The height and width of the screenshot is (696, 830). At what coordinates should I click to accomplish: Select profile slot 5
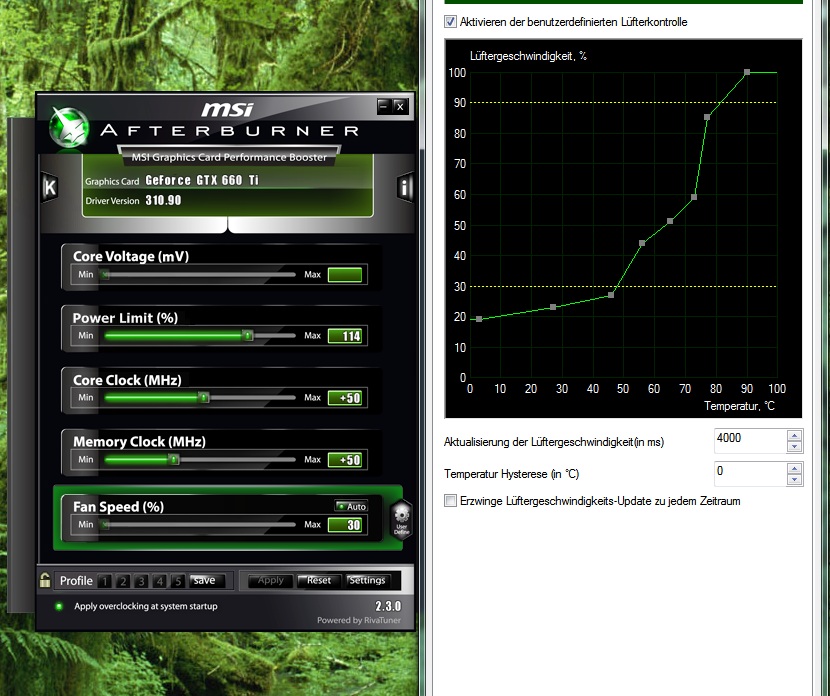coord(178,581)
